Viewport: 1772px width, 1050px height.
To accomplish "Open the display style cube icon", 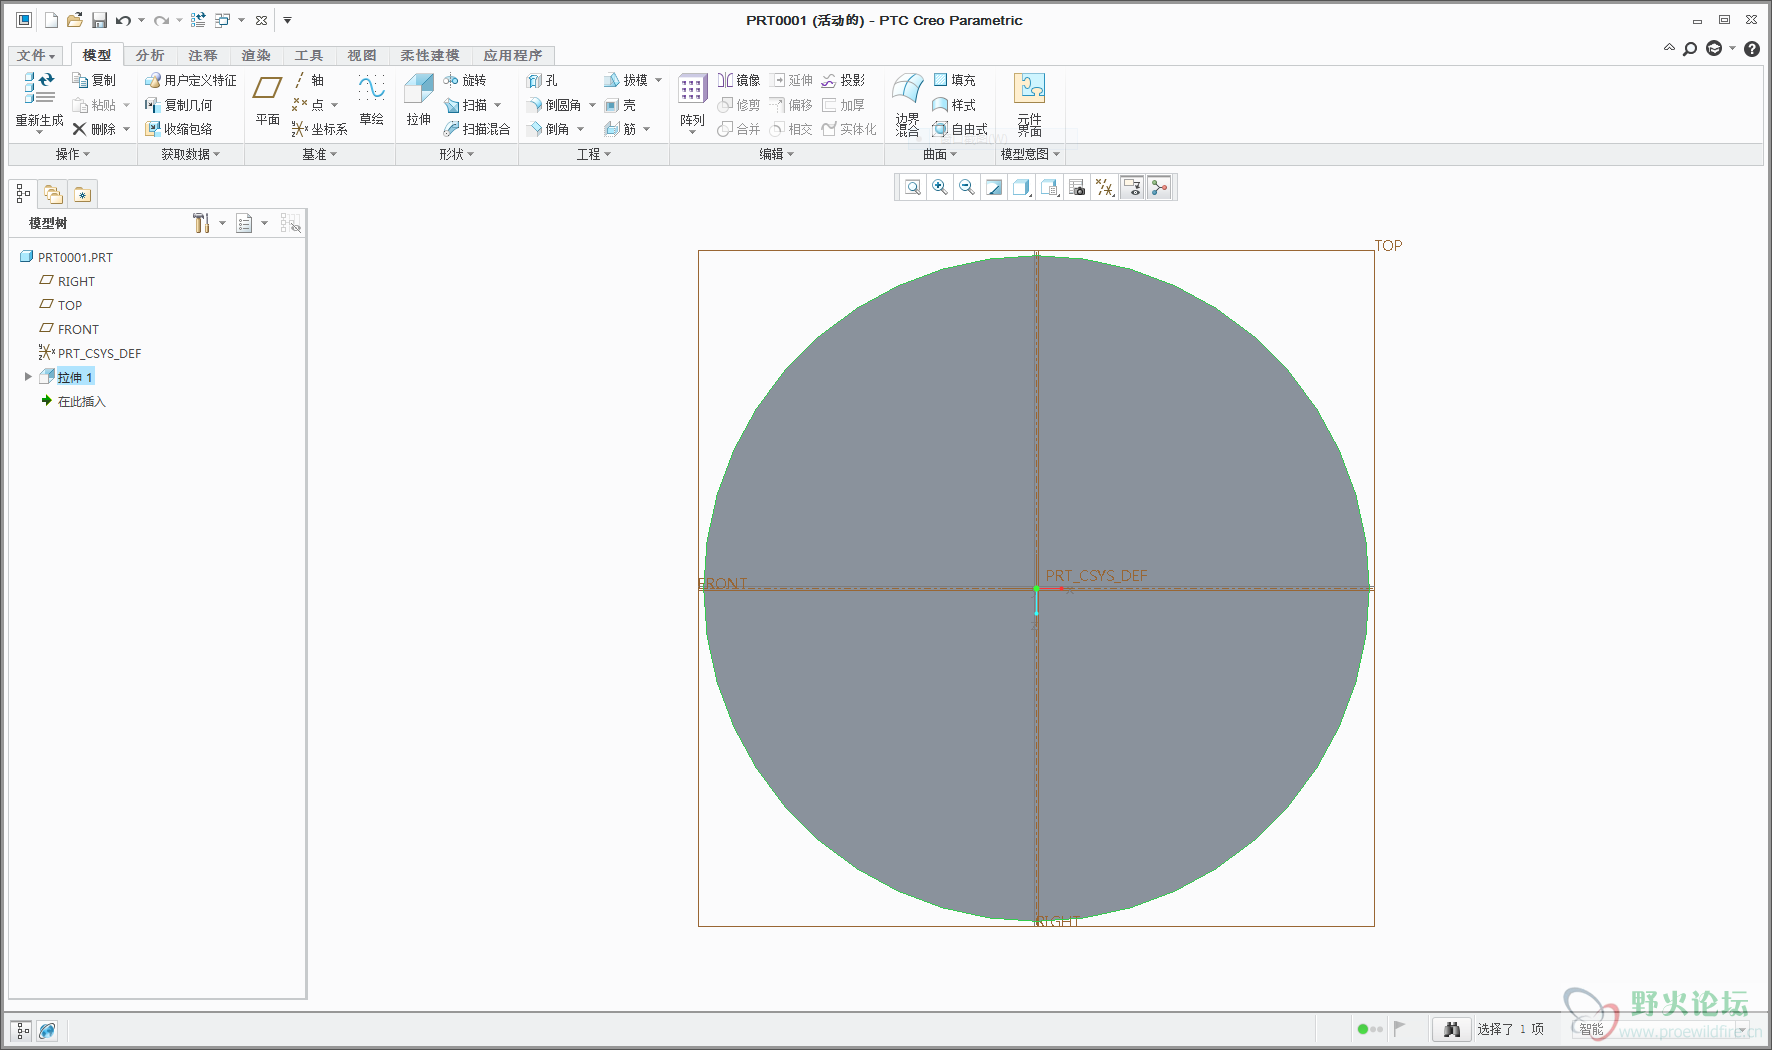I will tap(1021, 187).
